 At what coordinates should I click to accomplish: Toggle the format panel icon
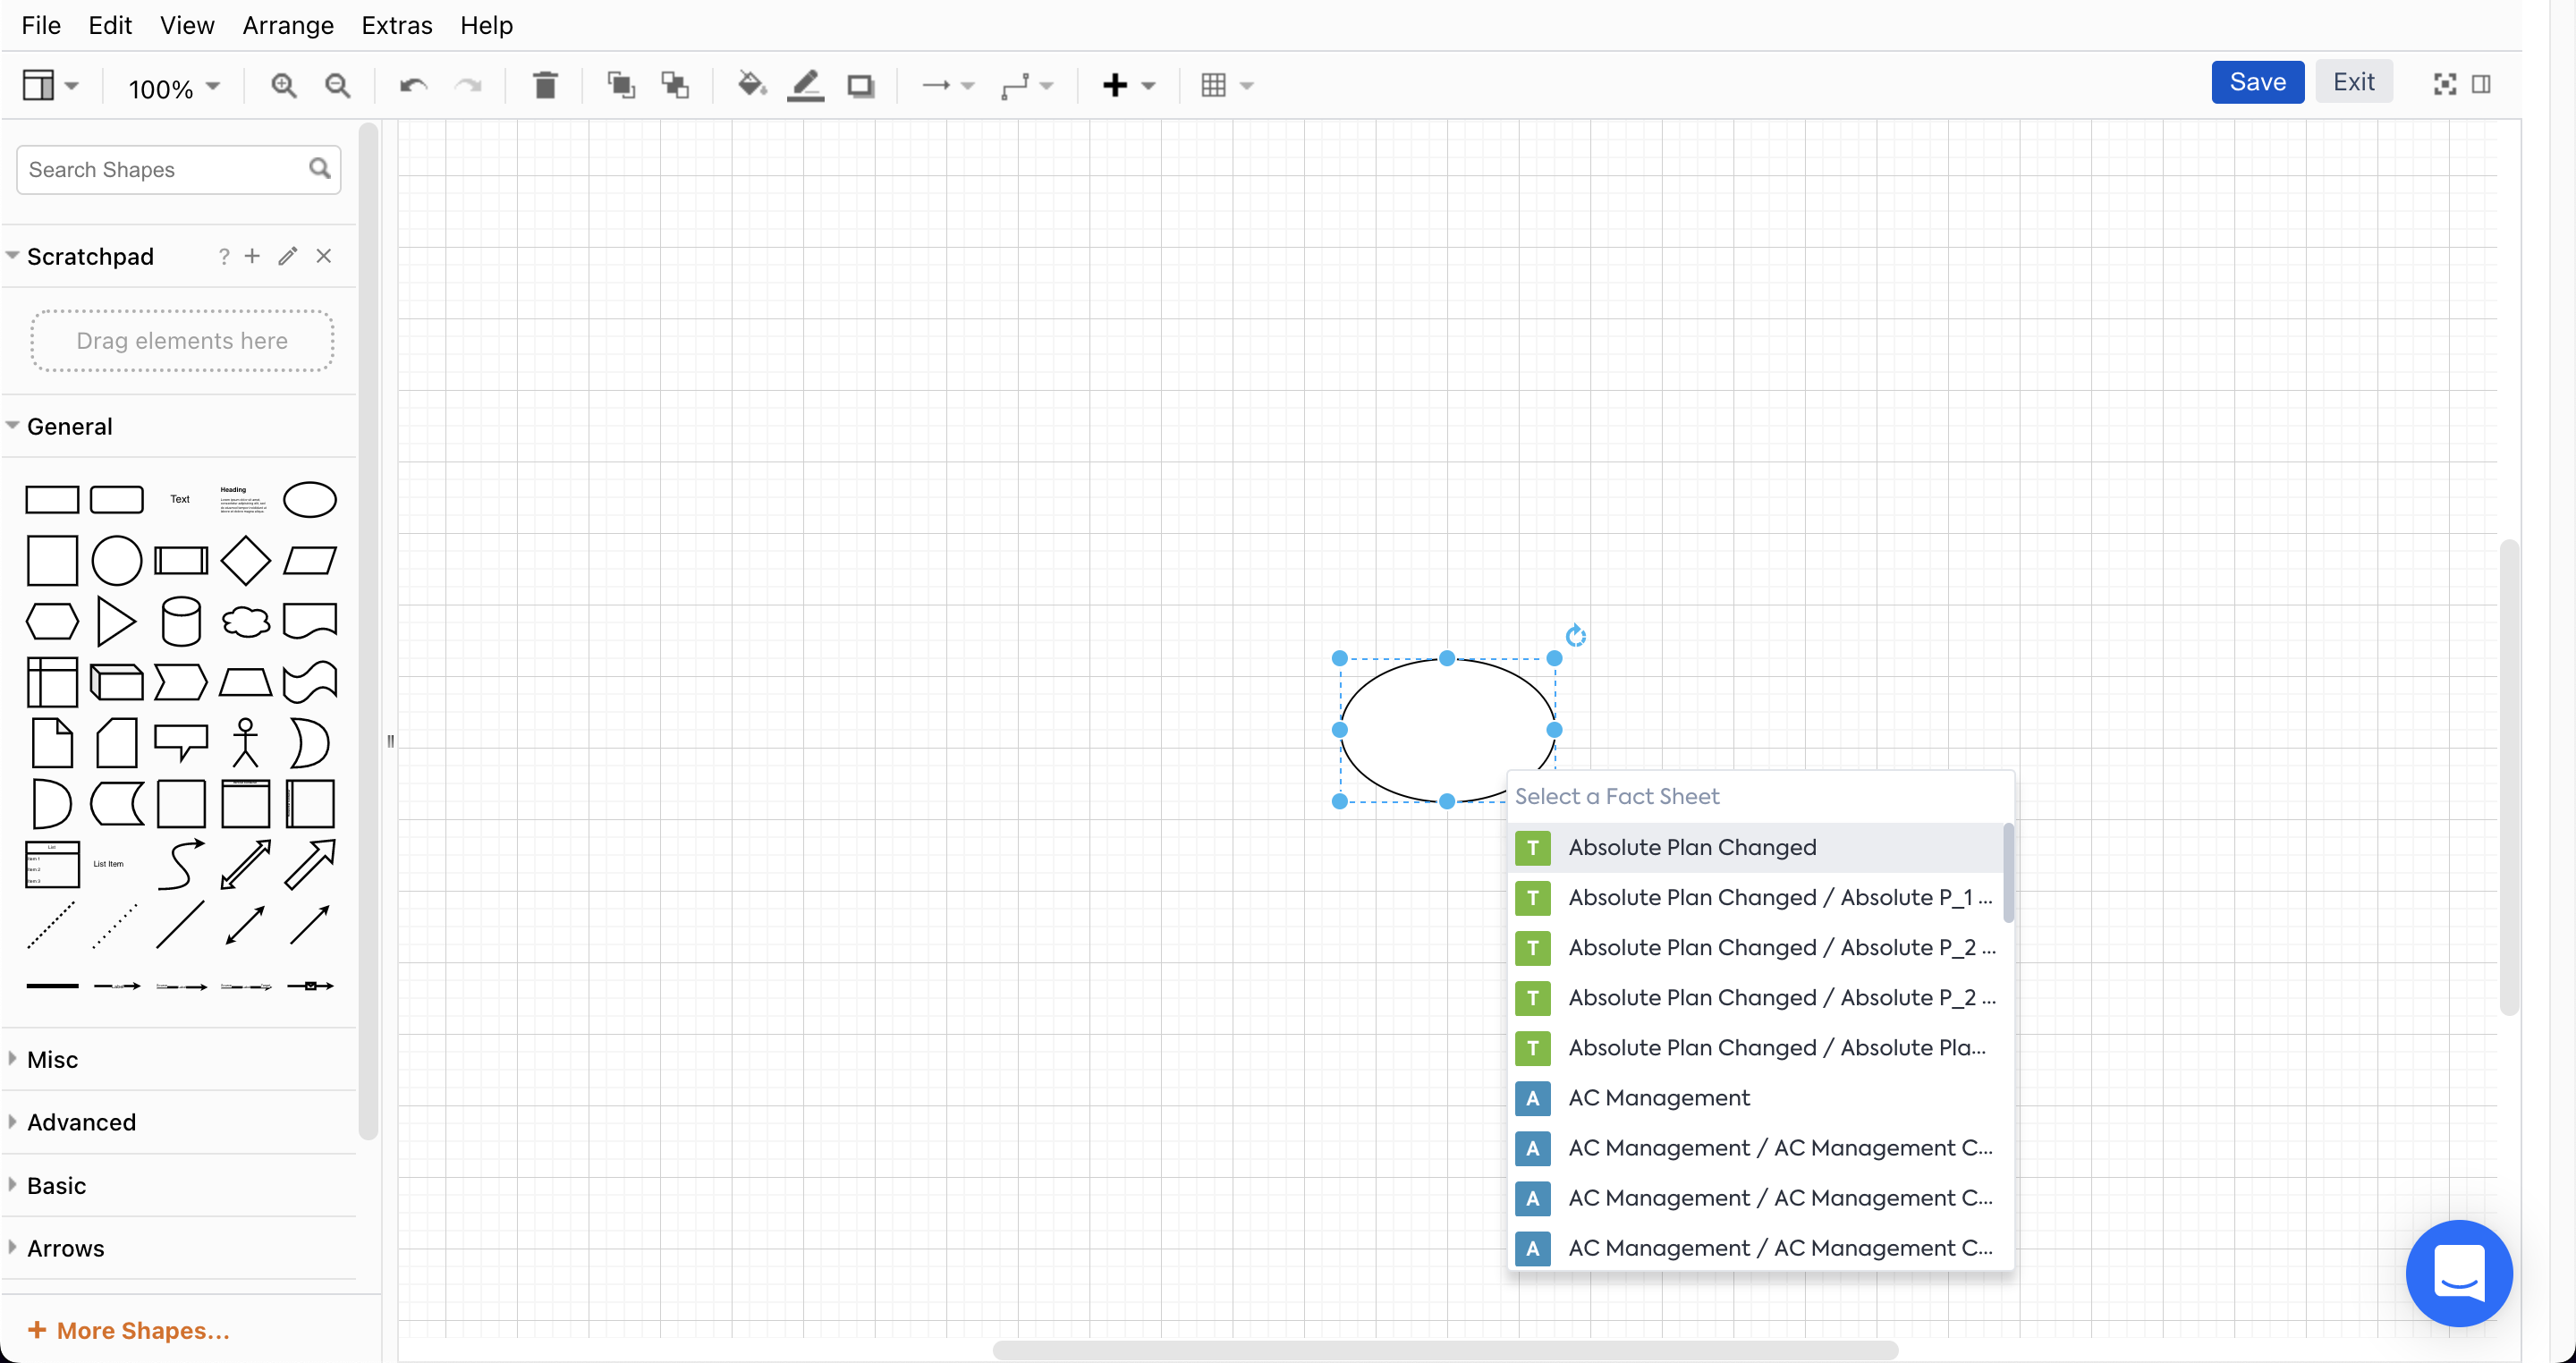click(2481, 84)
